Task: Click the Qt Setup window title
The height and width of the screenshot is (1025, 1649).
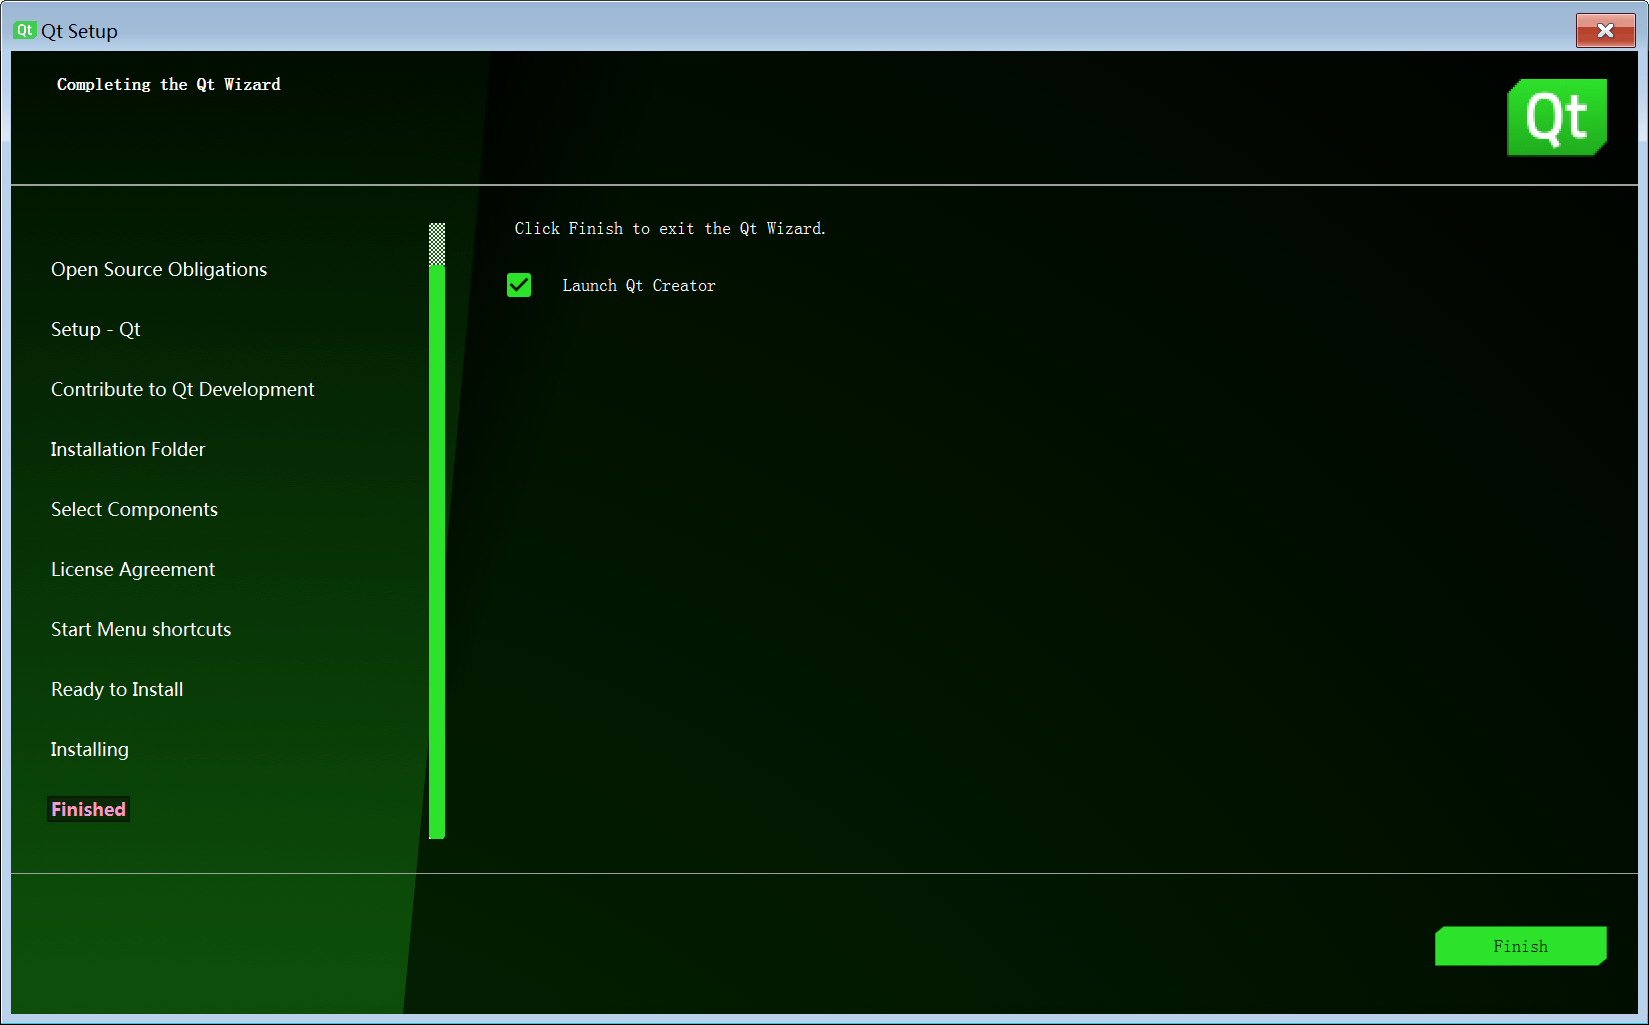Action: [x=79, y=31]
